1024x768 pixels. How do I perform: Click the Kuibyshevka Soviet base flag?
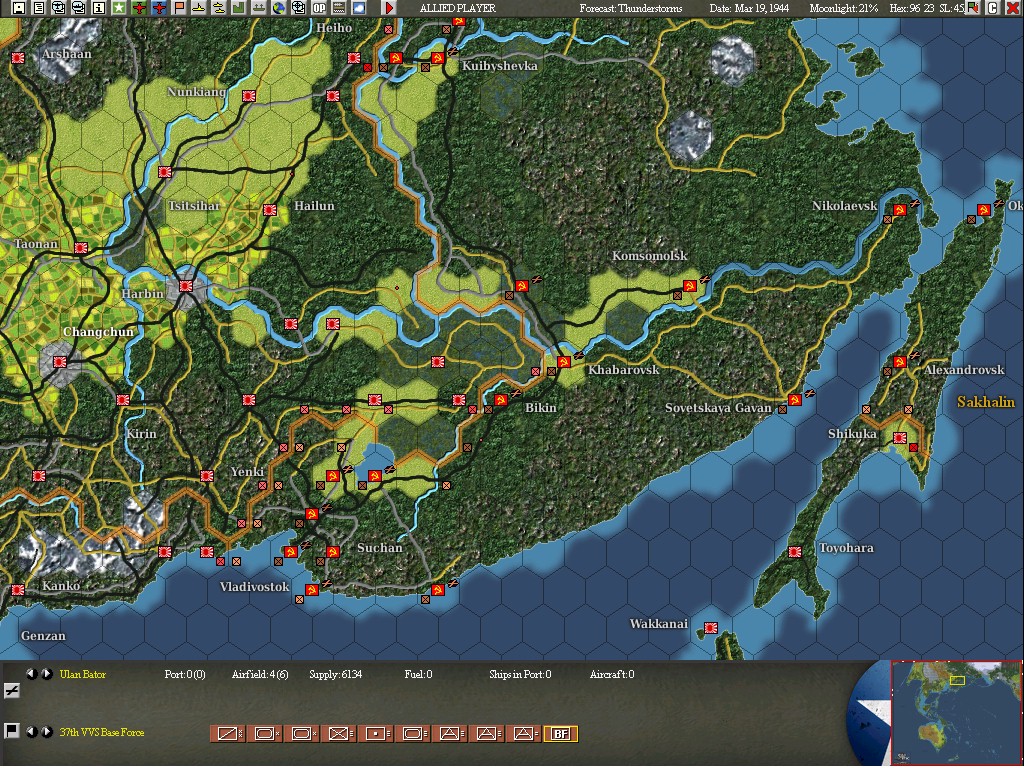[x=438, y=57]
